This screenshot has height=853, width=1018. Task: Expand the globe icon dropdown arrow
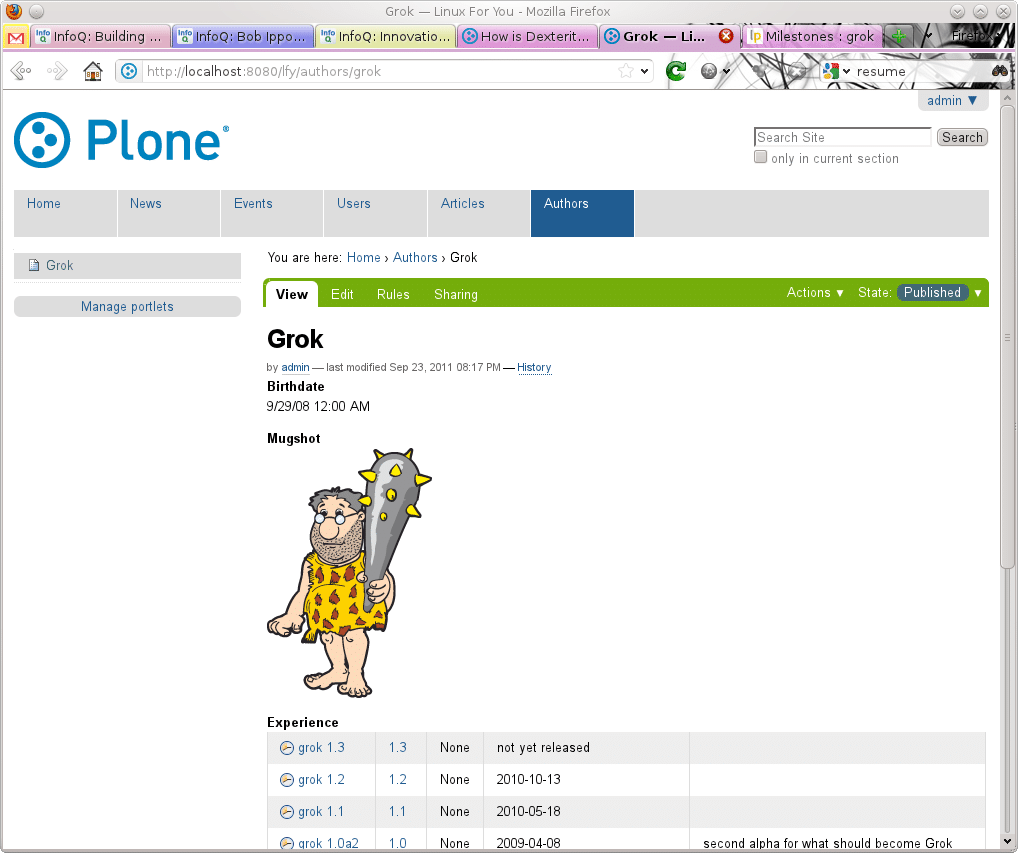[x=726, y=71]
